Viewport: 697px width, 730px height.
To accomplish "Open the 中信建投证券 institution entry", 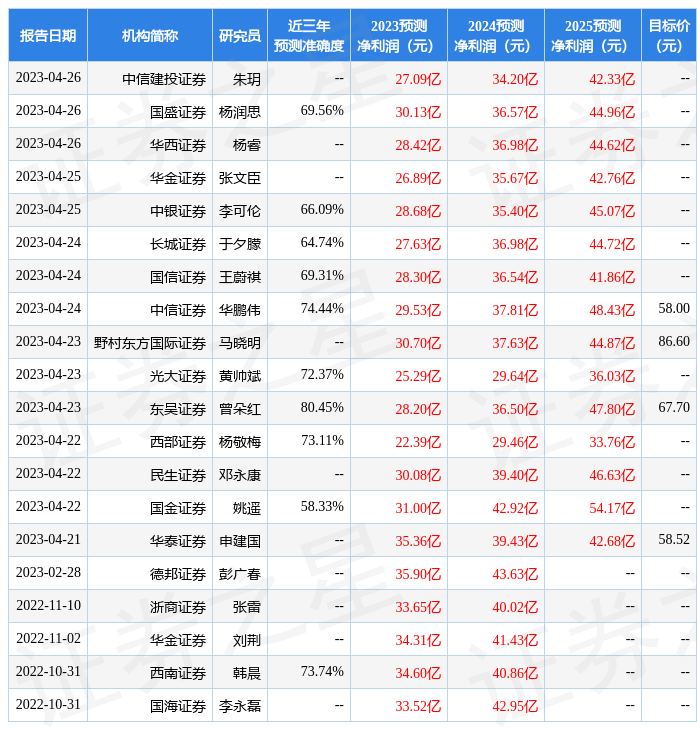I will pyautogui.click(x=164, y=79).
